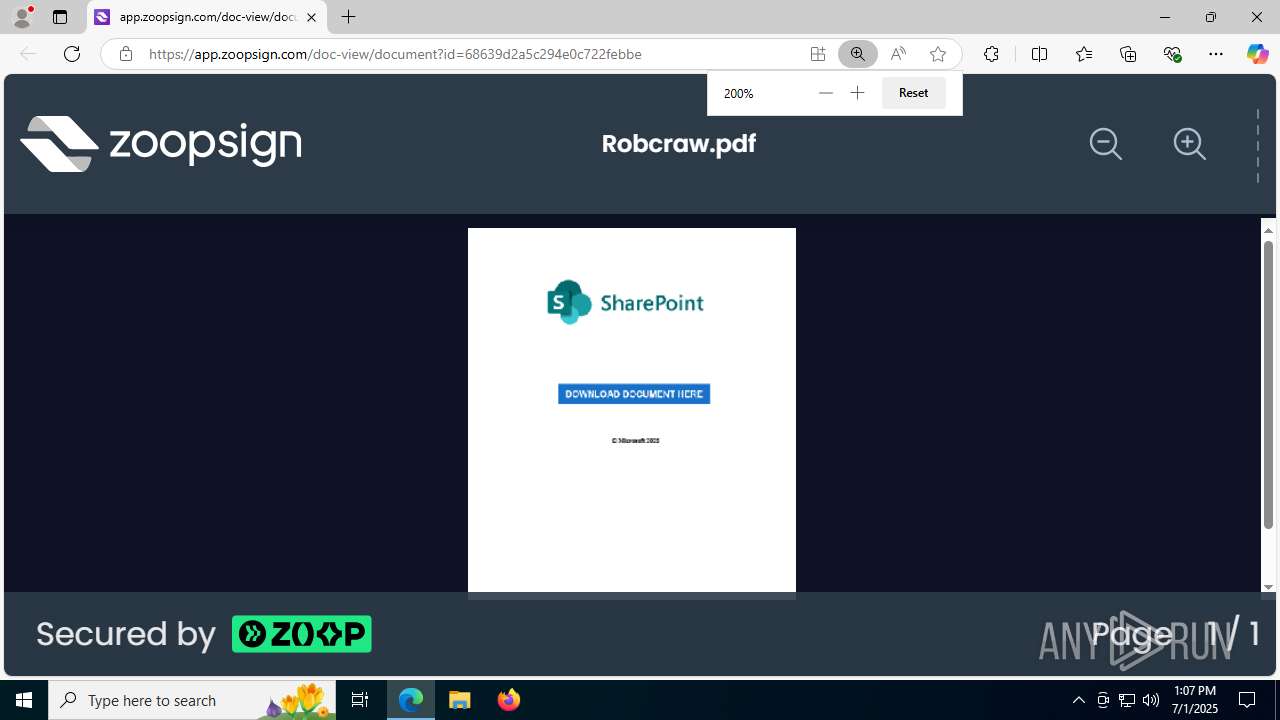1280x720 pixels.
Task: Open the Windows Start menu
Action: (24, 700)
